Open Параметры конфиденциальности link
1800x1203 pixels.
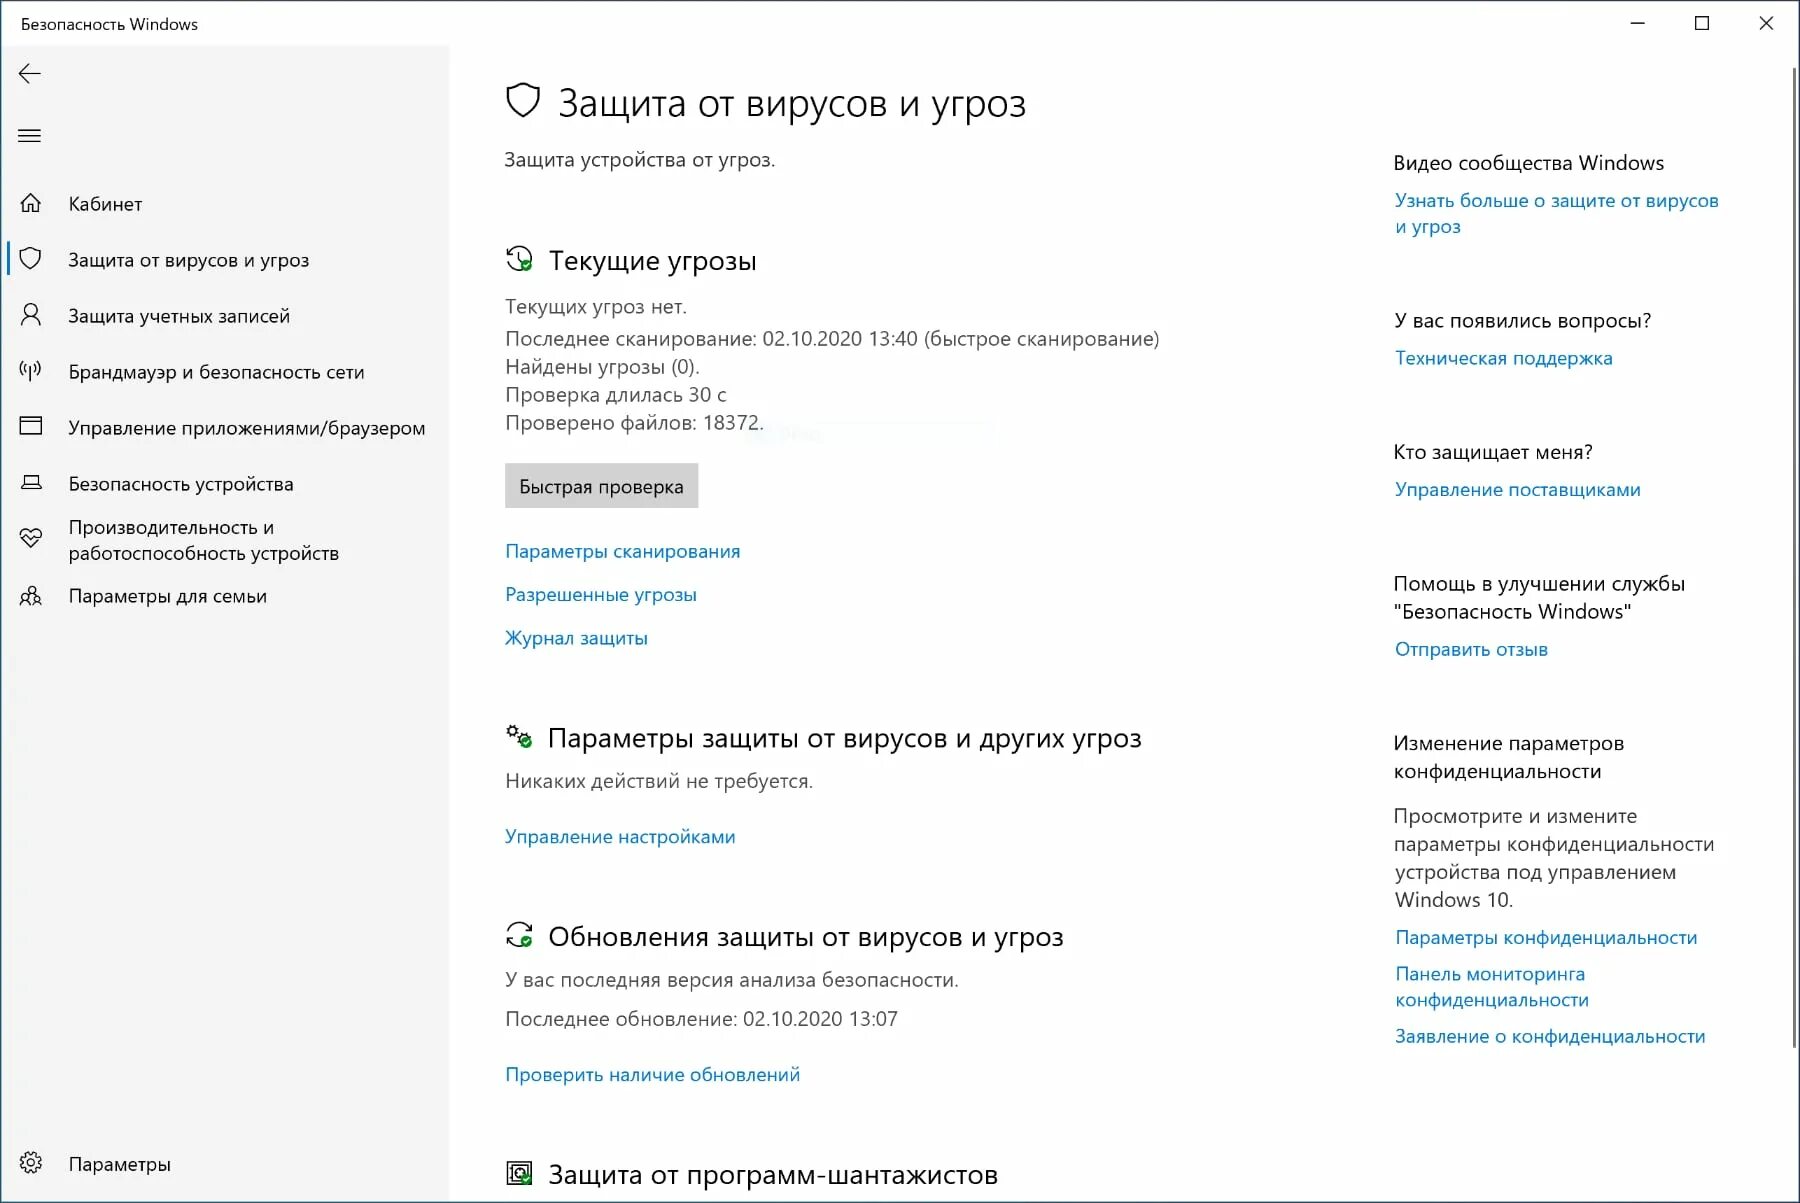[1545, 937]
